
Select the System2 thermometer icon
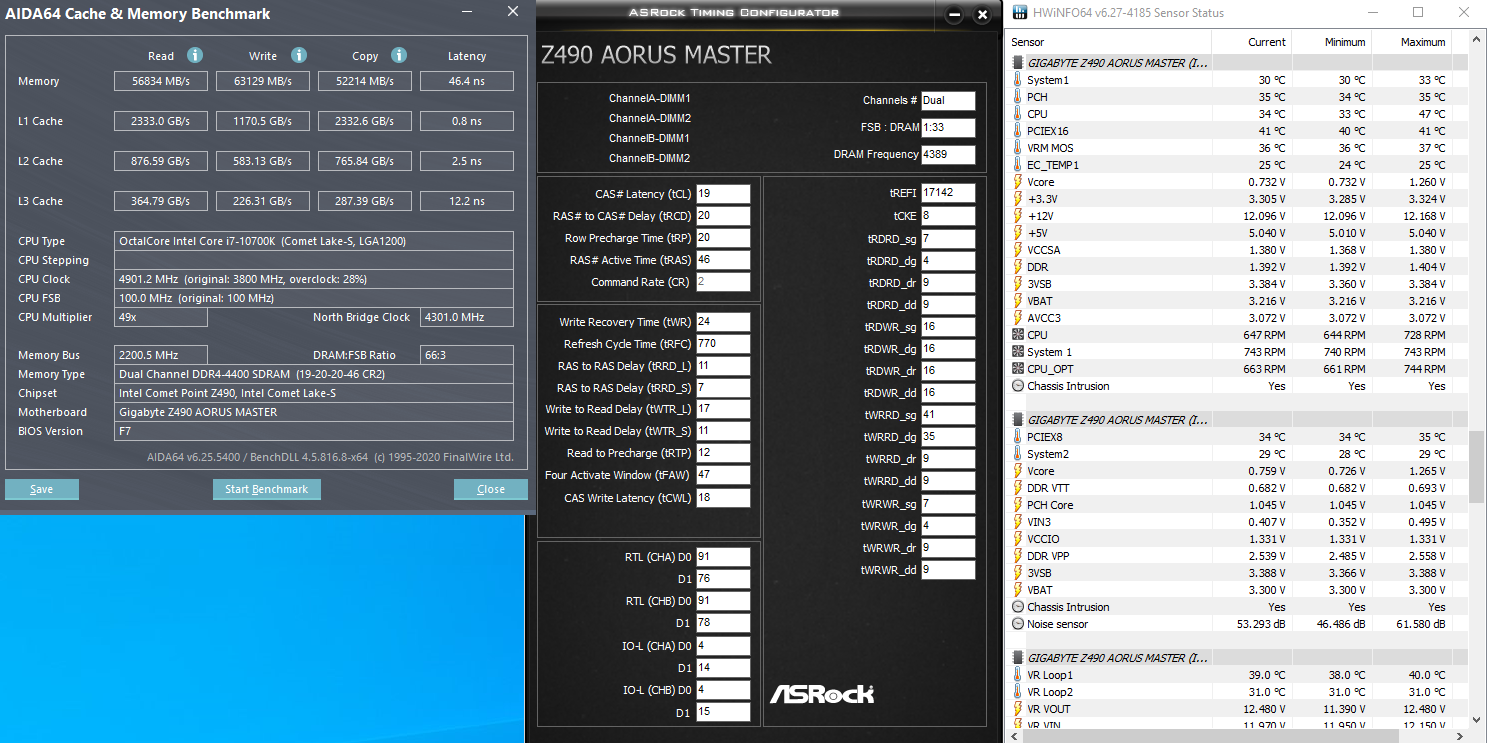[x=1018, y=454]
